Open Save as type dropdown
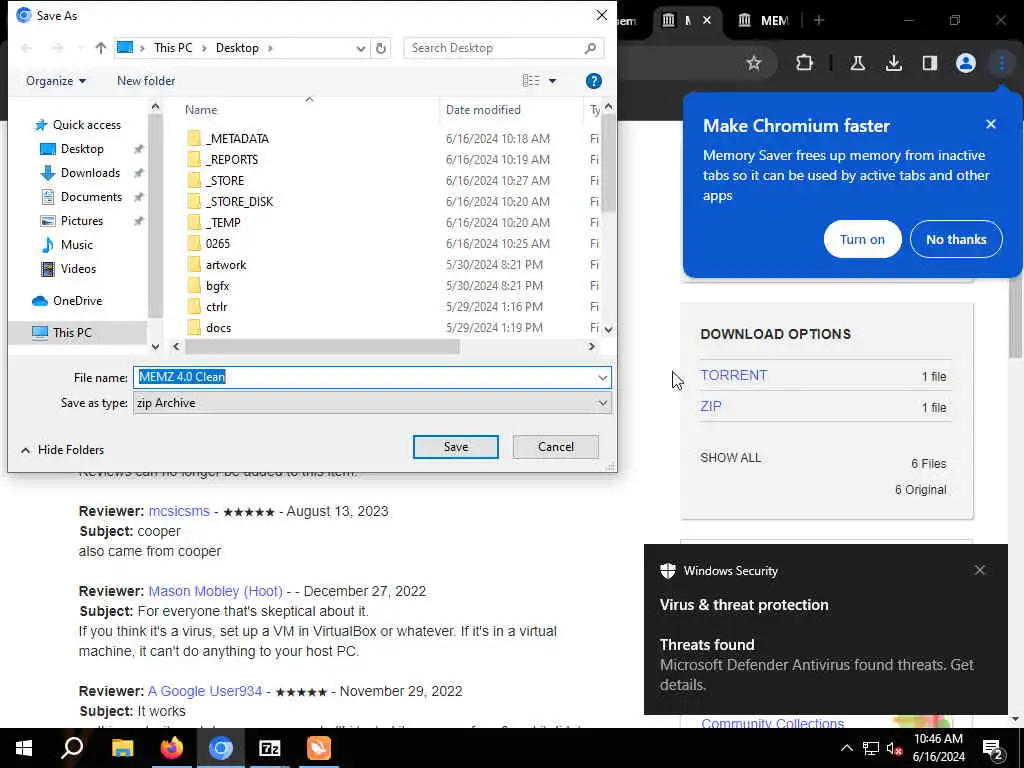The image size is (1024, 768). point(602,403)
